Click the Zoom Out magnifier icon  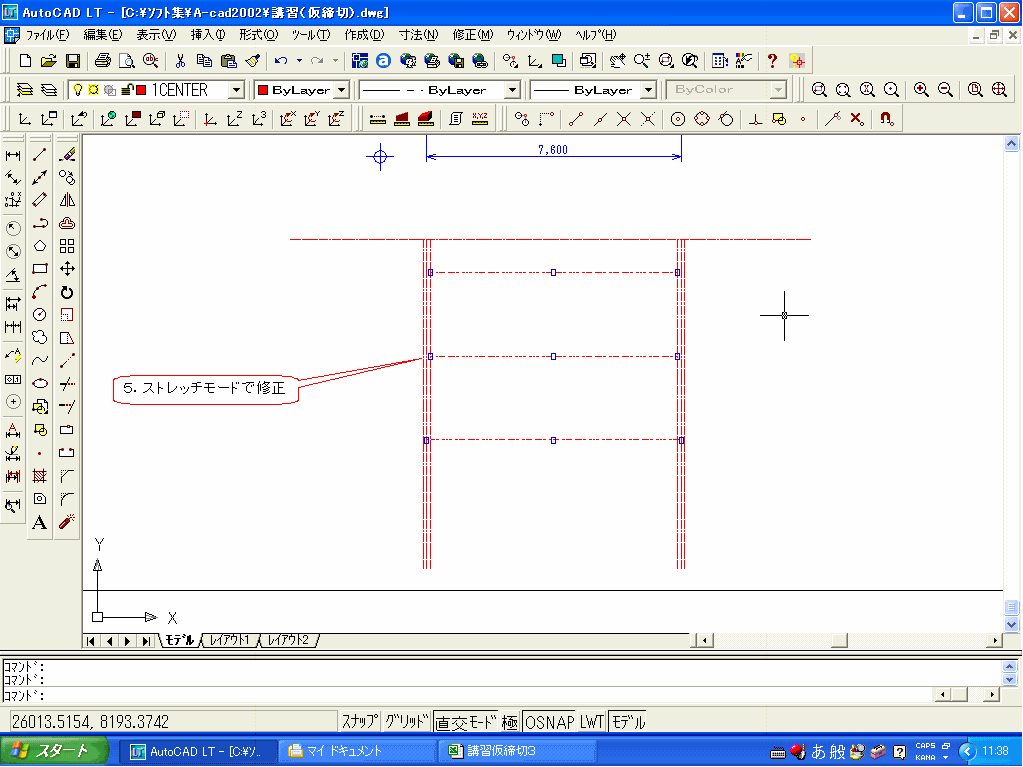945,89
